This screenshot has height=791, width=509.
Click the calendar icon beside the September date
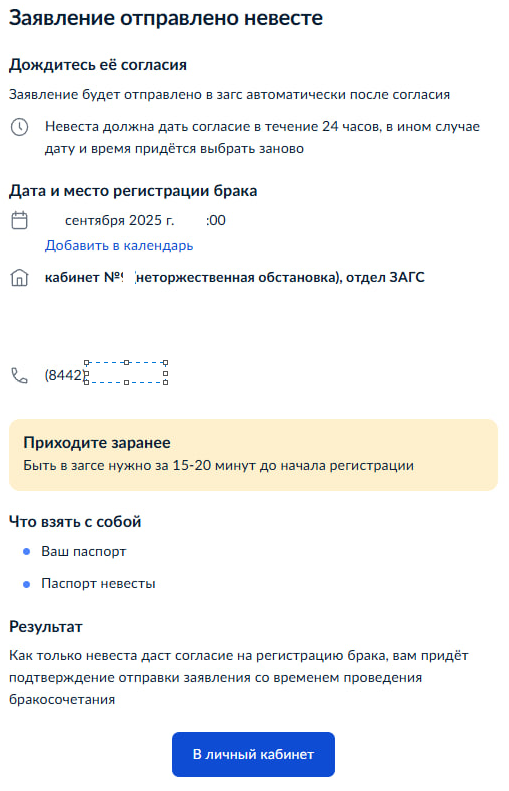tap(20, 220)
